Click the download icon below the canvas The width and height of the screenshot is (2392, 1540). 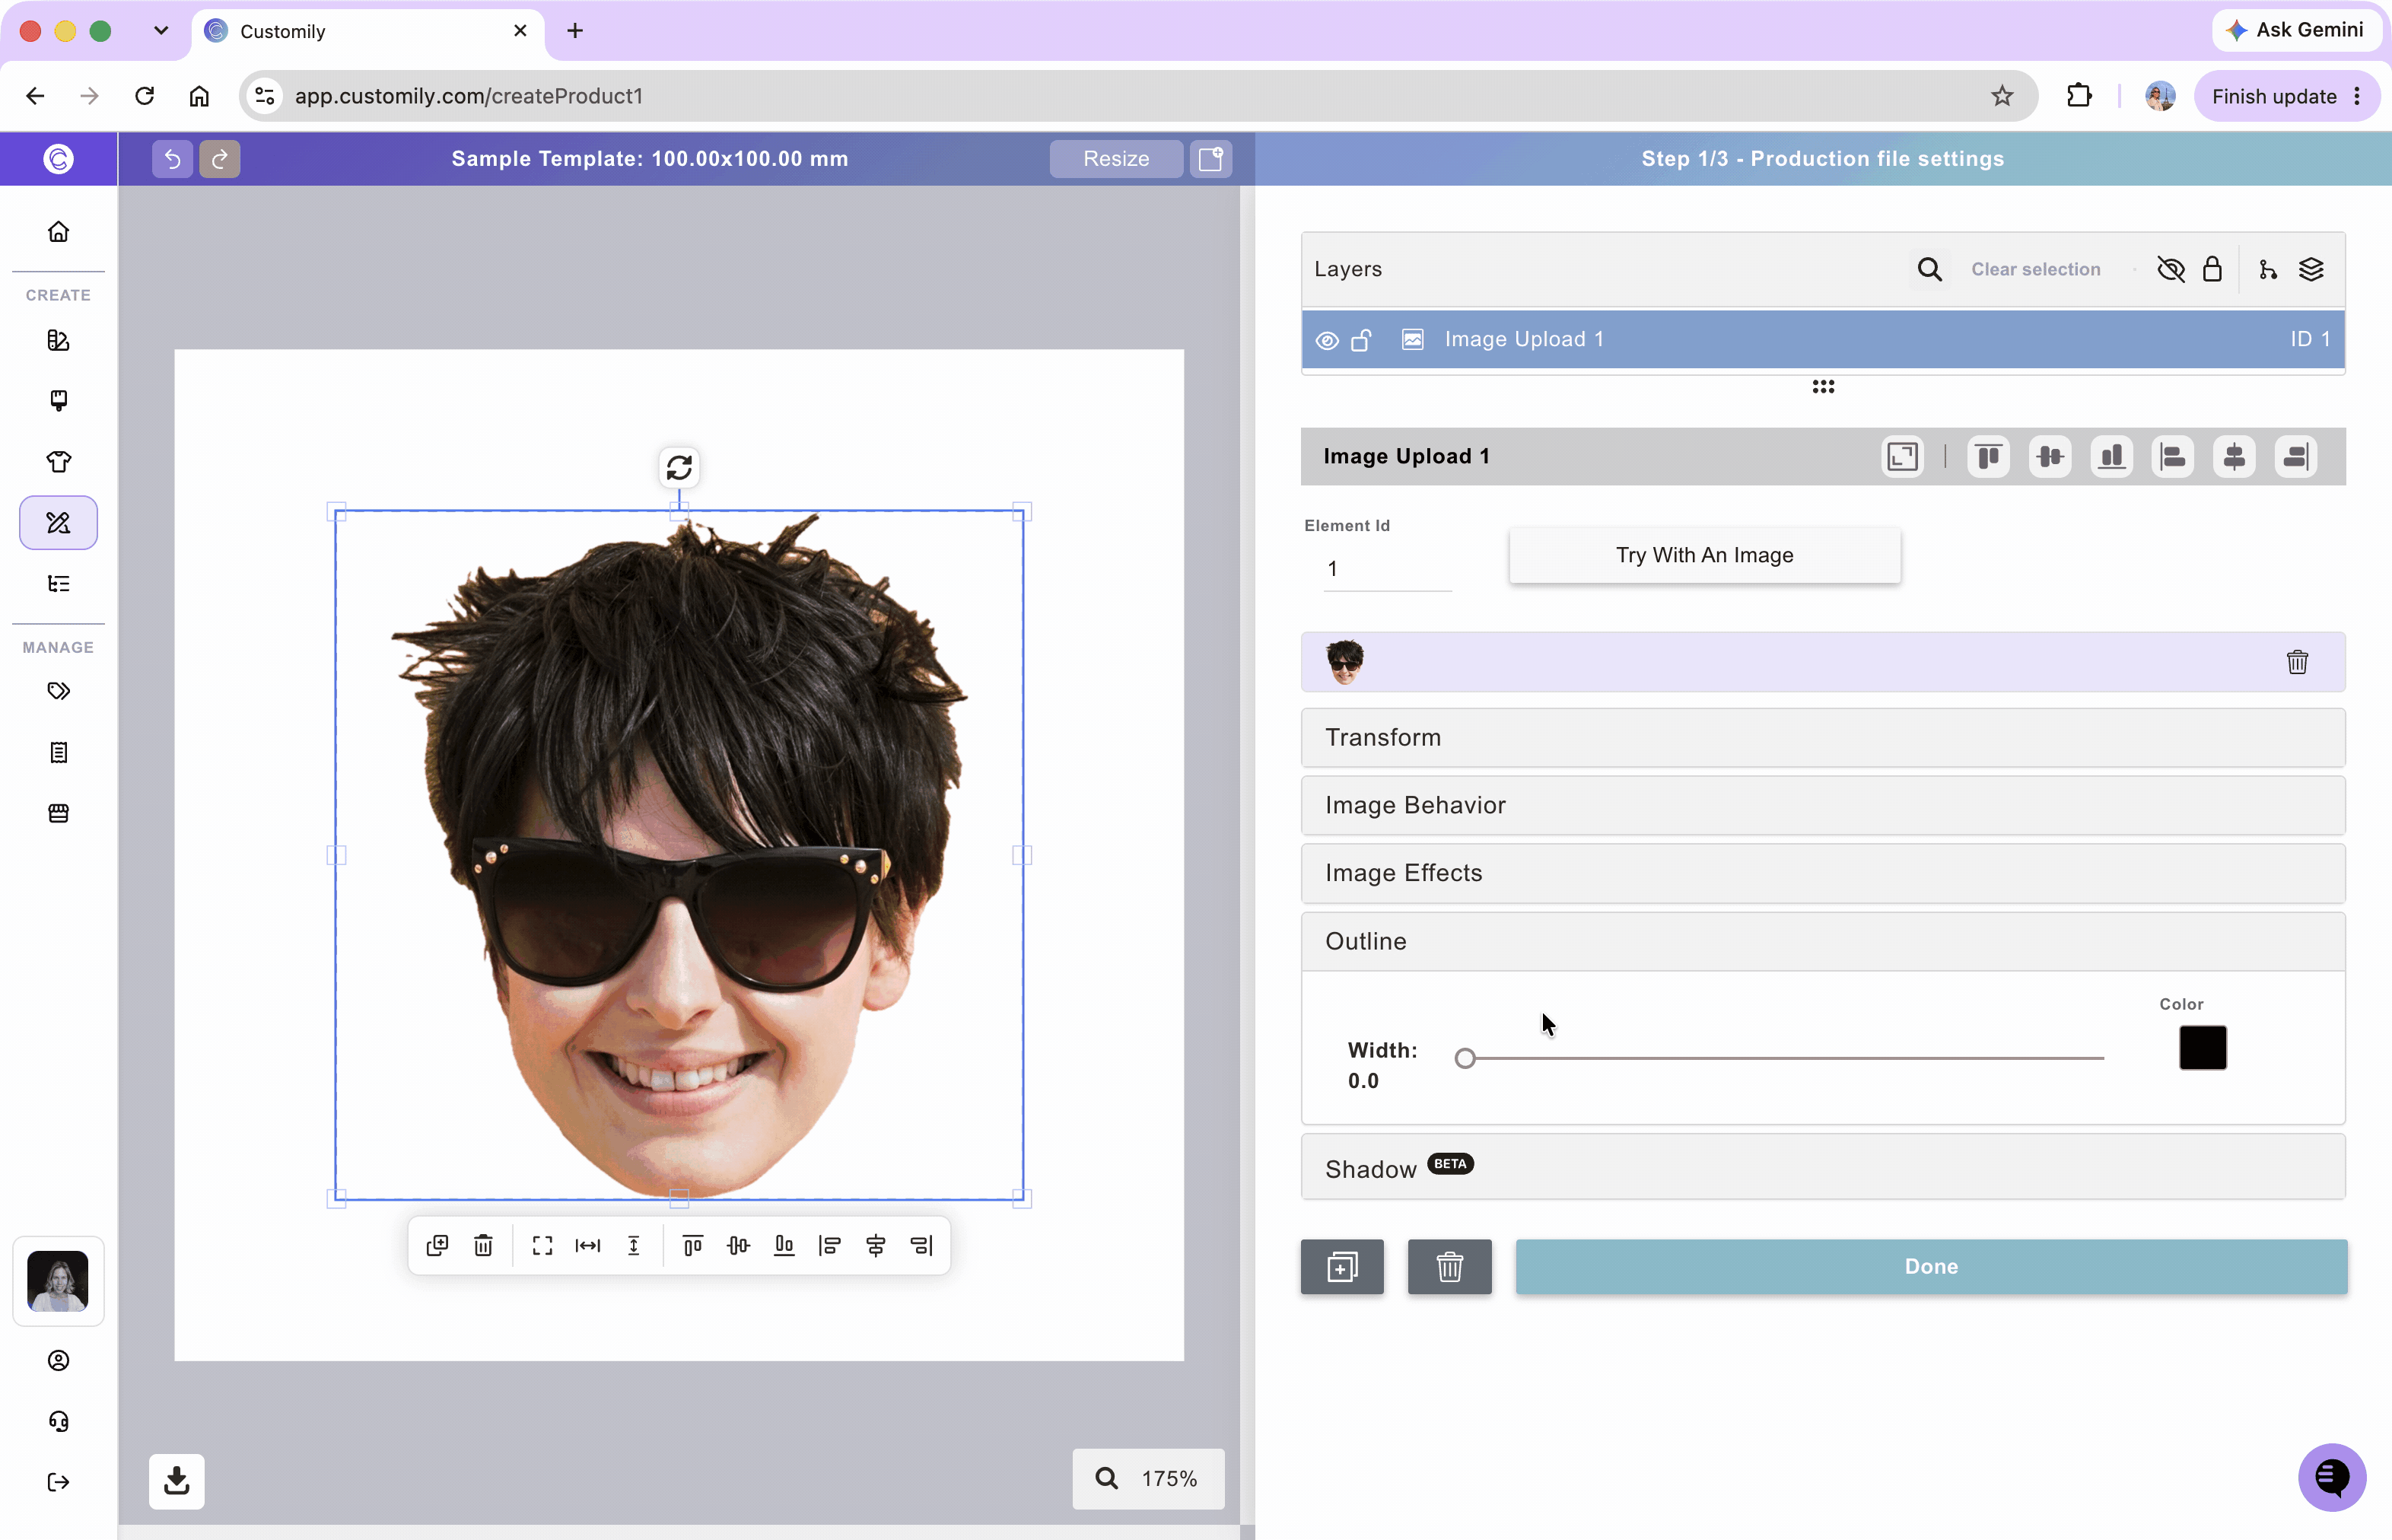click(177, 1481)
